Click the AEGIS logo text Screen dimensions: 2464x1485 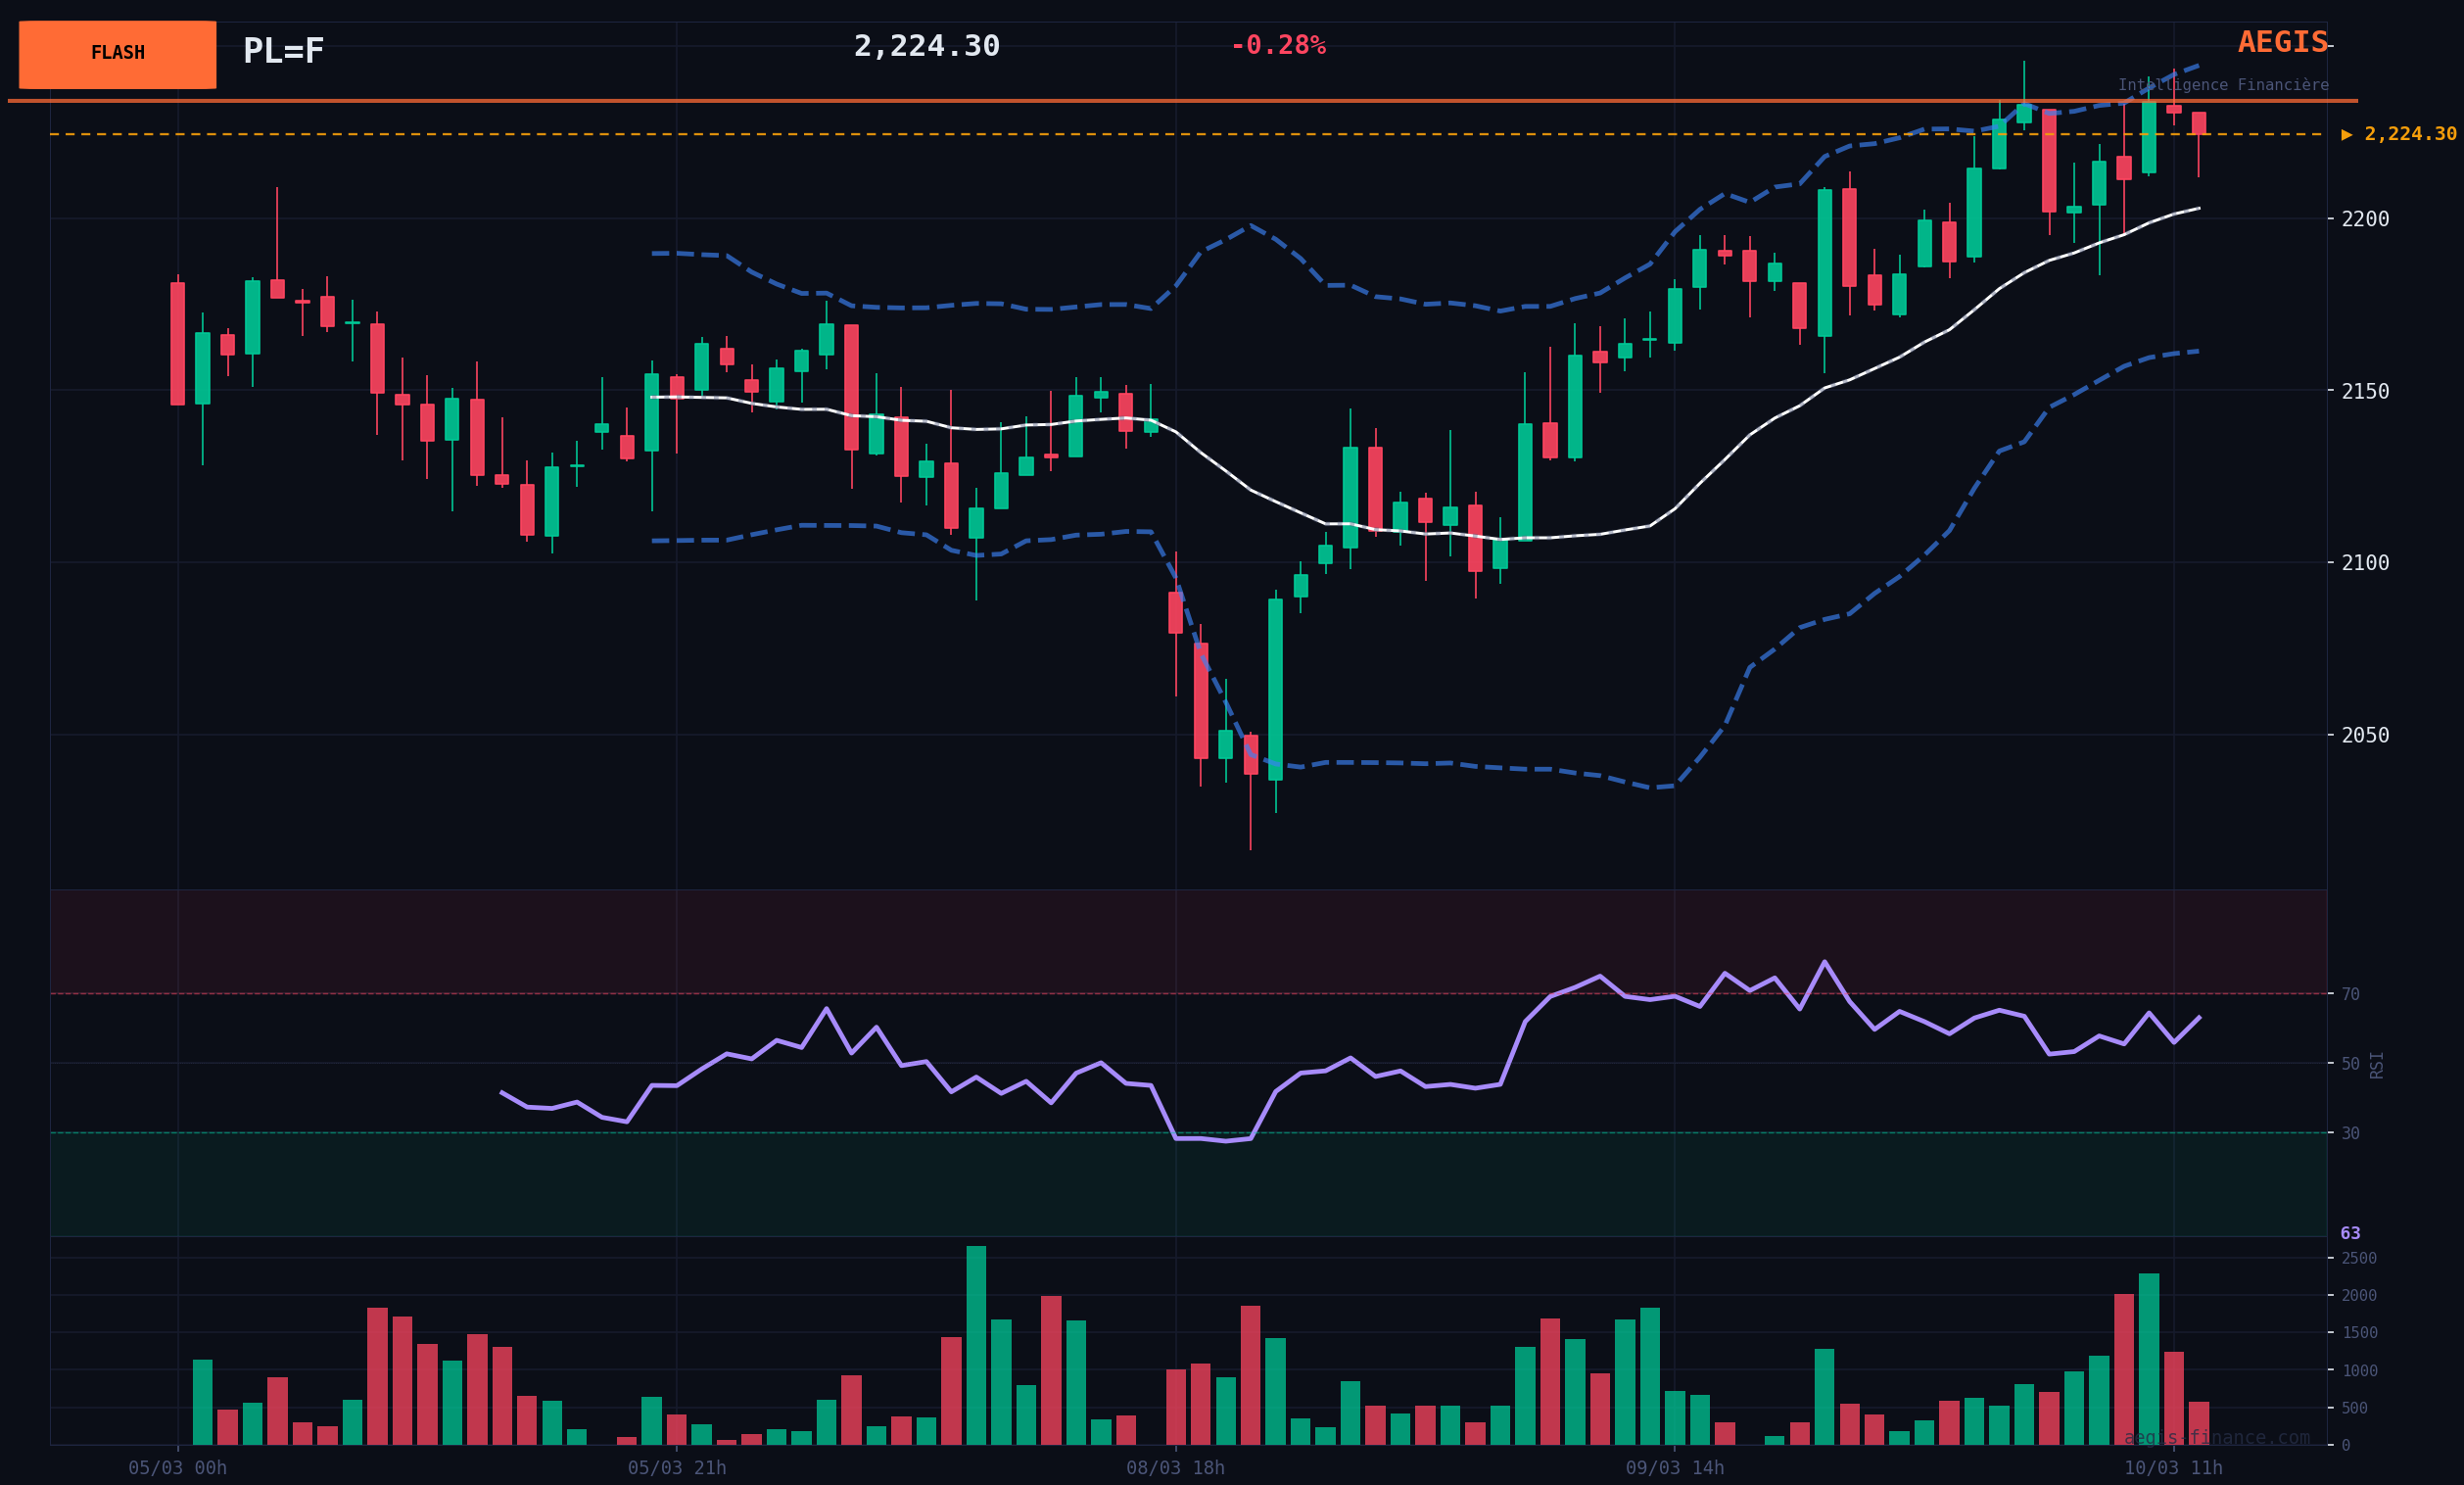2282,43
